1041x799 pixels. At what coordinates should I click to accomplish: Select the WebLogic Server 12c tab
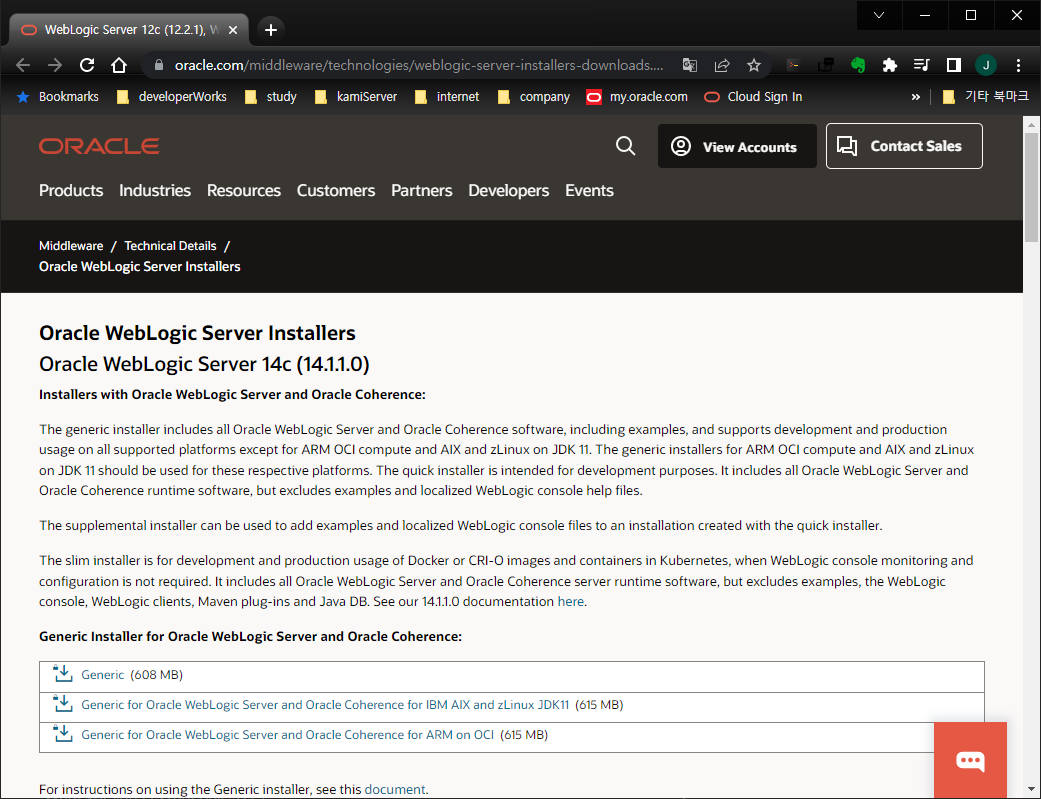pyautogui.click(x=129, y=30)
